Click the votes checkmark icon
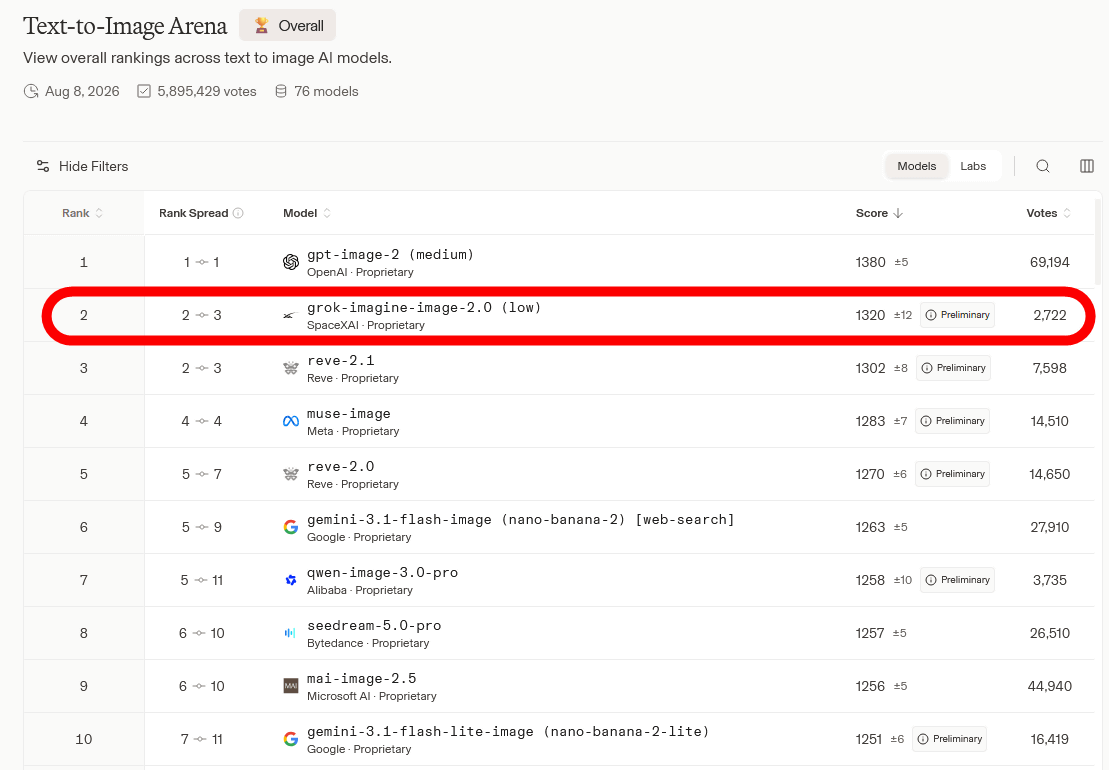The height and width of the screenshot is (770, 1109). (144, 91)
